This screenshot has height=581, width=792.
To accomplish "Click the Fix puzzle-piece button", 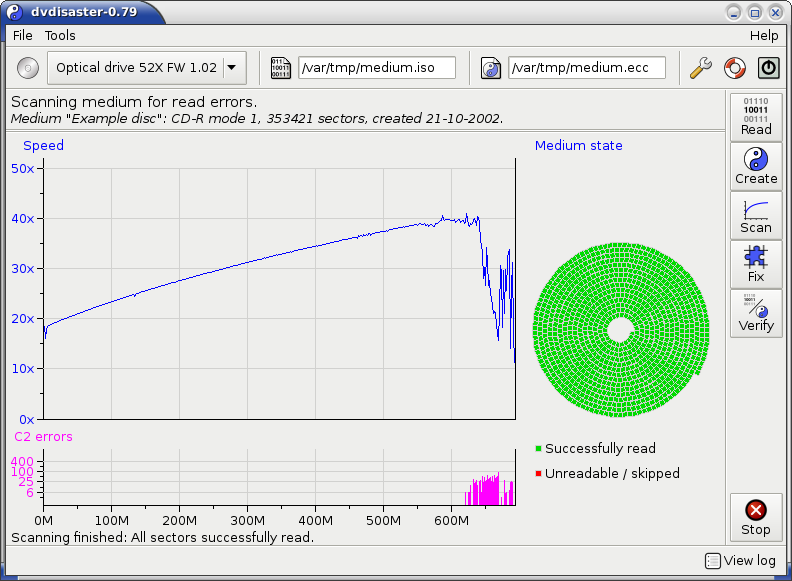I will [x=756, y=263].
